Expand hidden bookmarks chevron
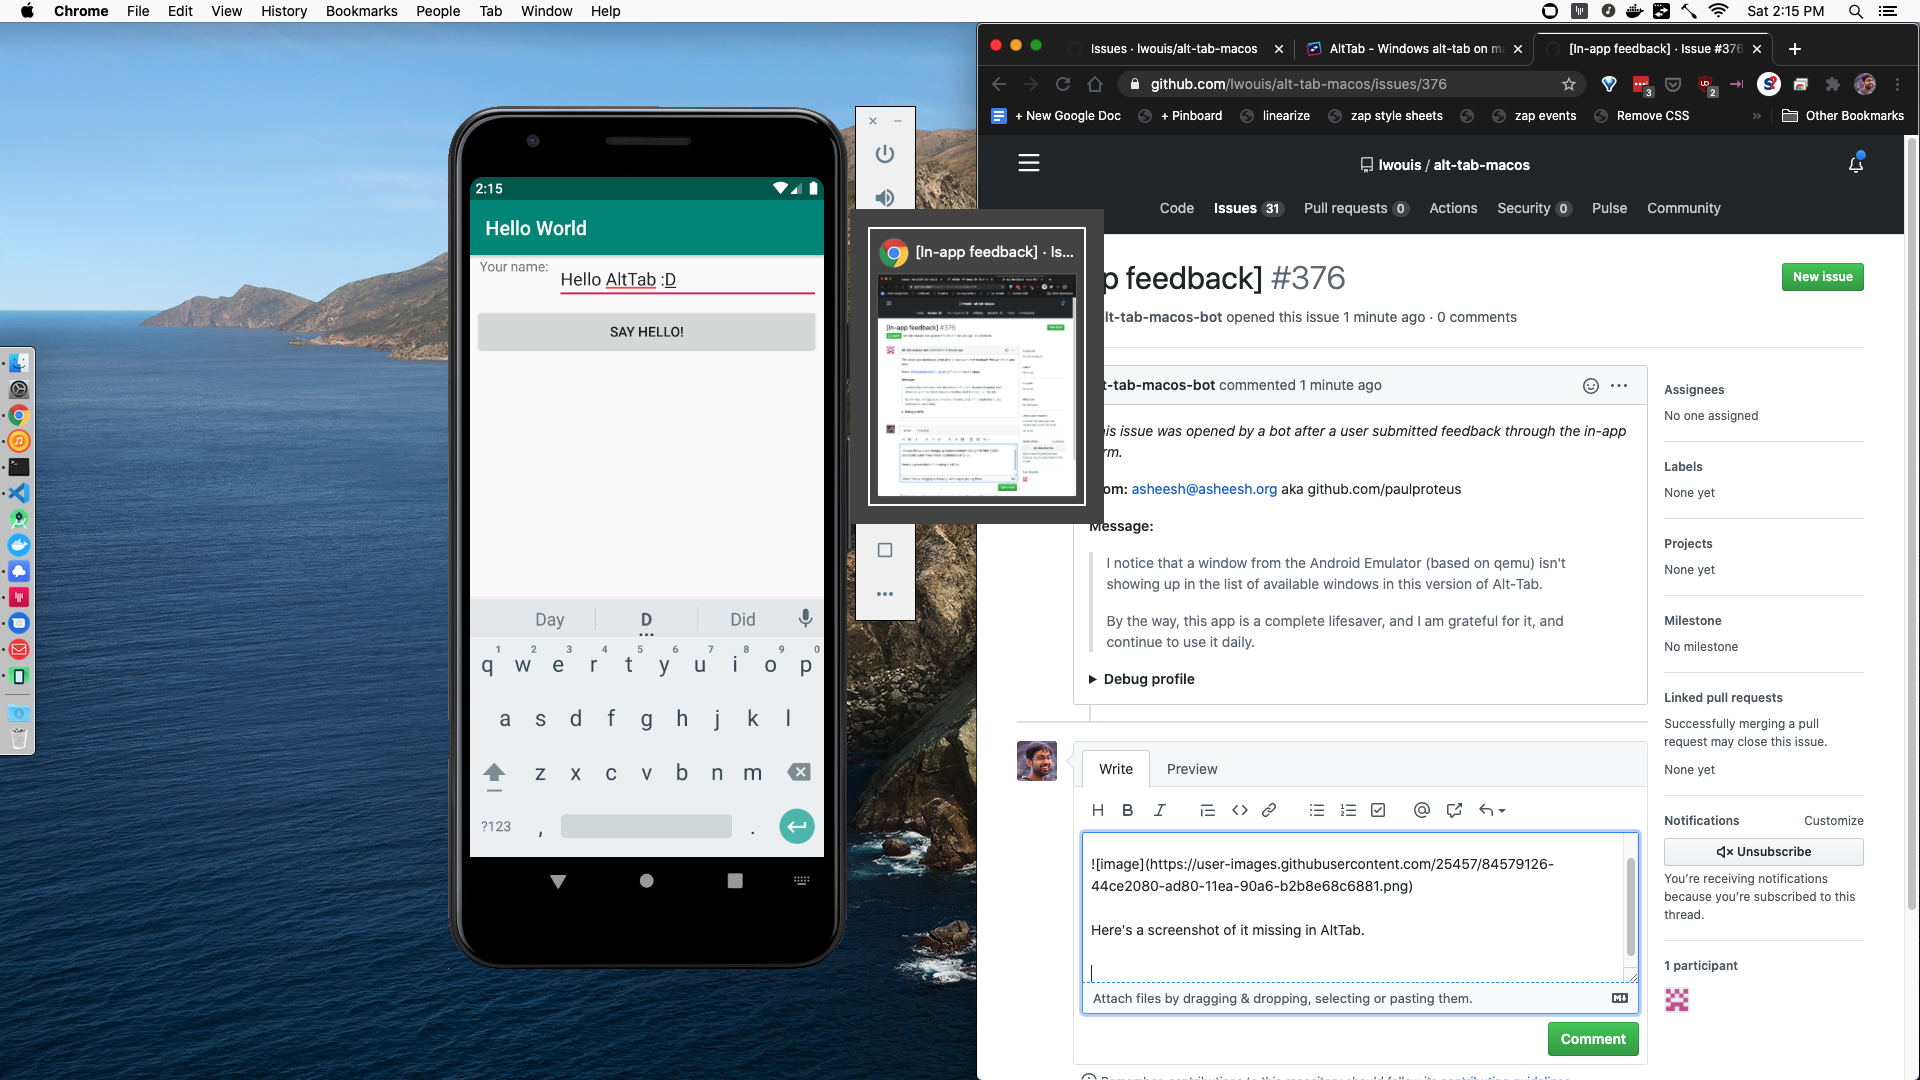The width and height of the screenshot is (1920, 1080). click(1757, 116)
